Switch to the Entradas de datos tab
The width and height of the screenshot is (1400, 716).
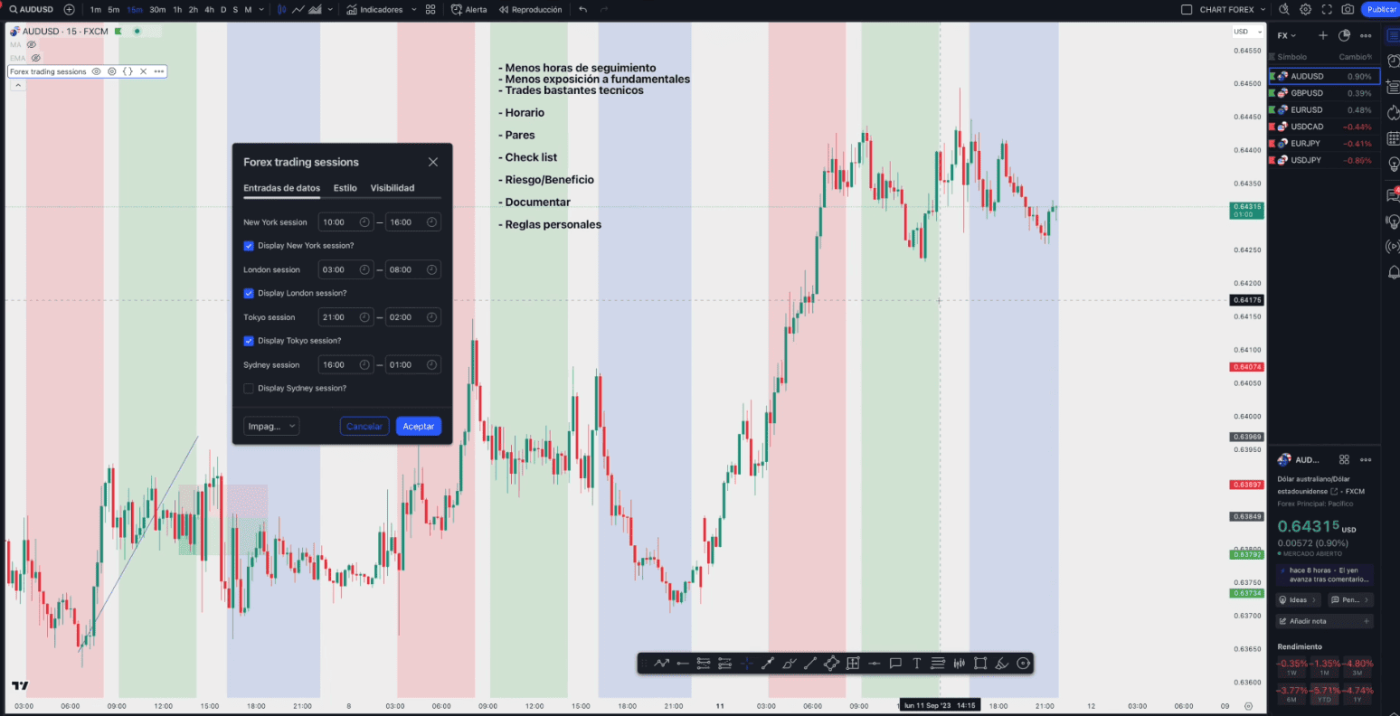pyautogui.click(x=282, y=188)
